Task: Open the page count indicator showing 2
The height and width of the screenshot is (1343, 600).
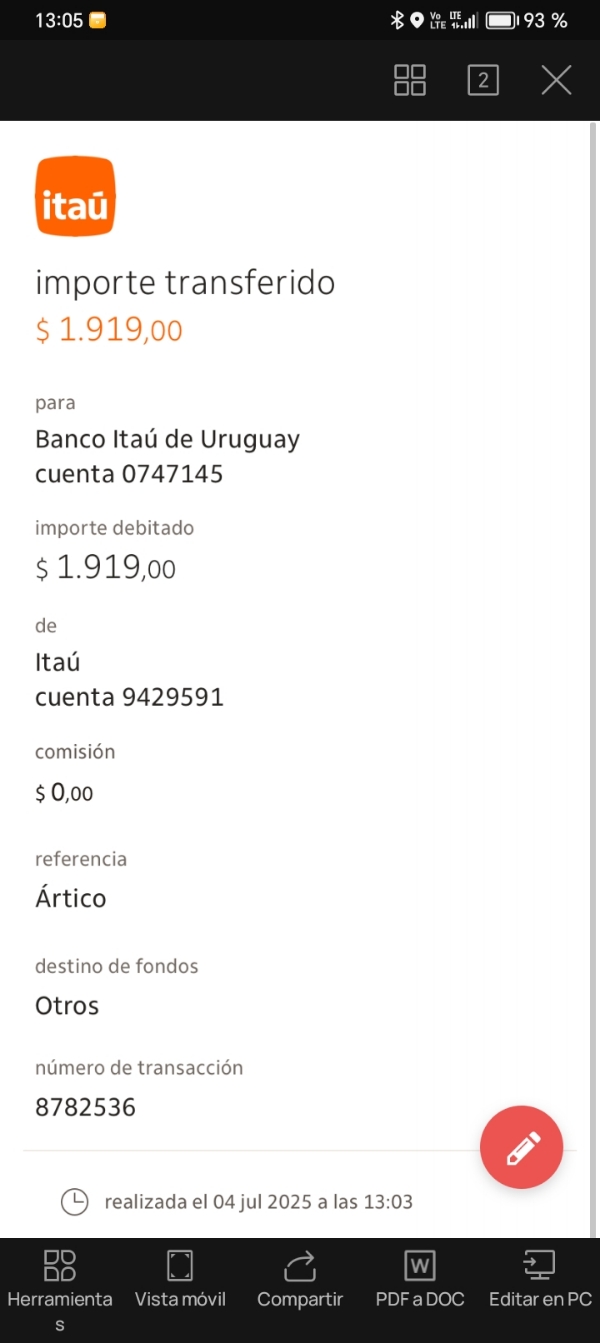Action: pyautogui.click(x=483, y=80)
